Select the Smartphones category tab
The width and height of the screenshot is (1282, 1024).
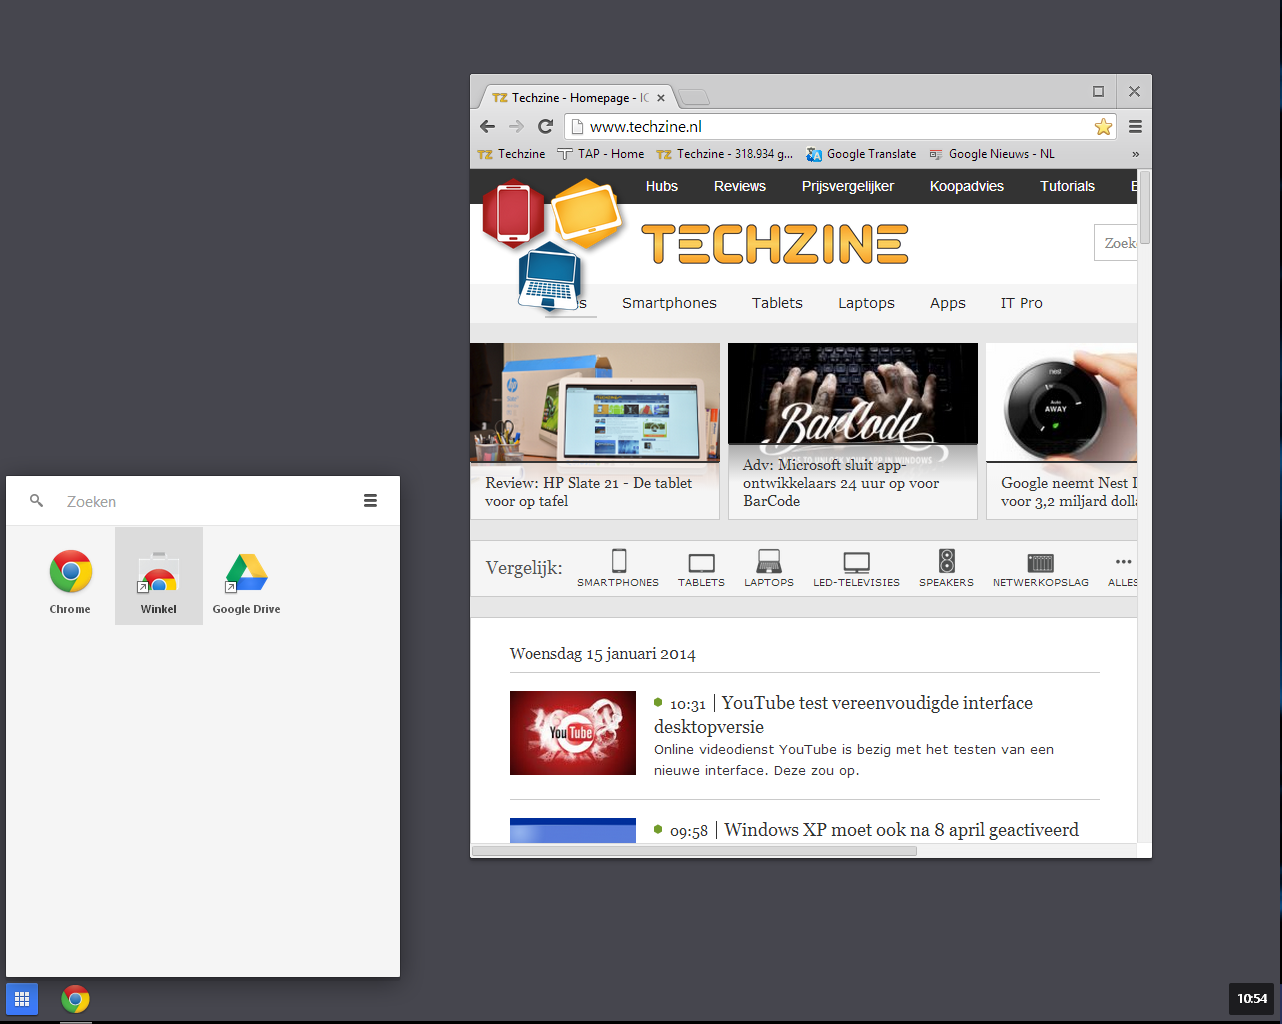669,303
